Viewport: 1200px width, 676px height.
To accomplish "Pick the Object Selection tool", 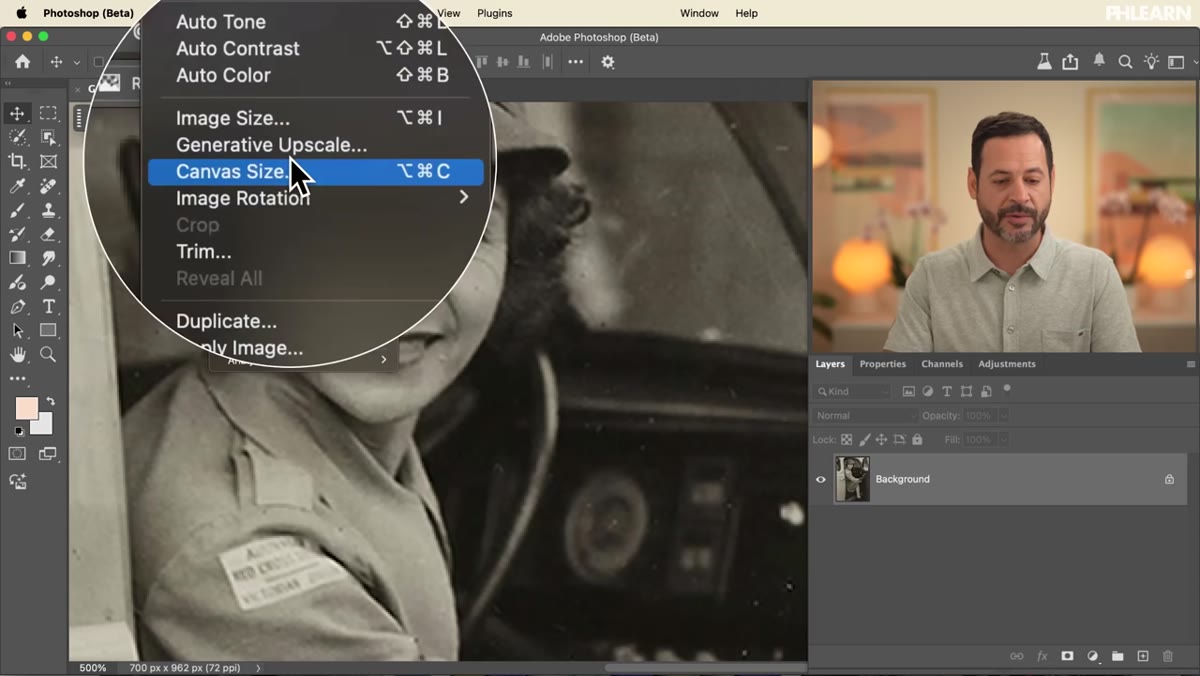I will pyautogui.click(x=48, y=137).
